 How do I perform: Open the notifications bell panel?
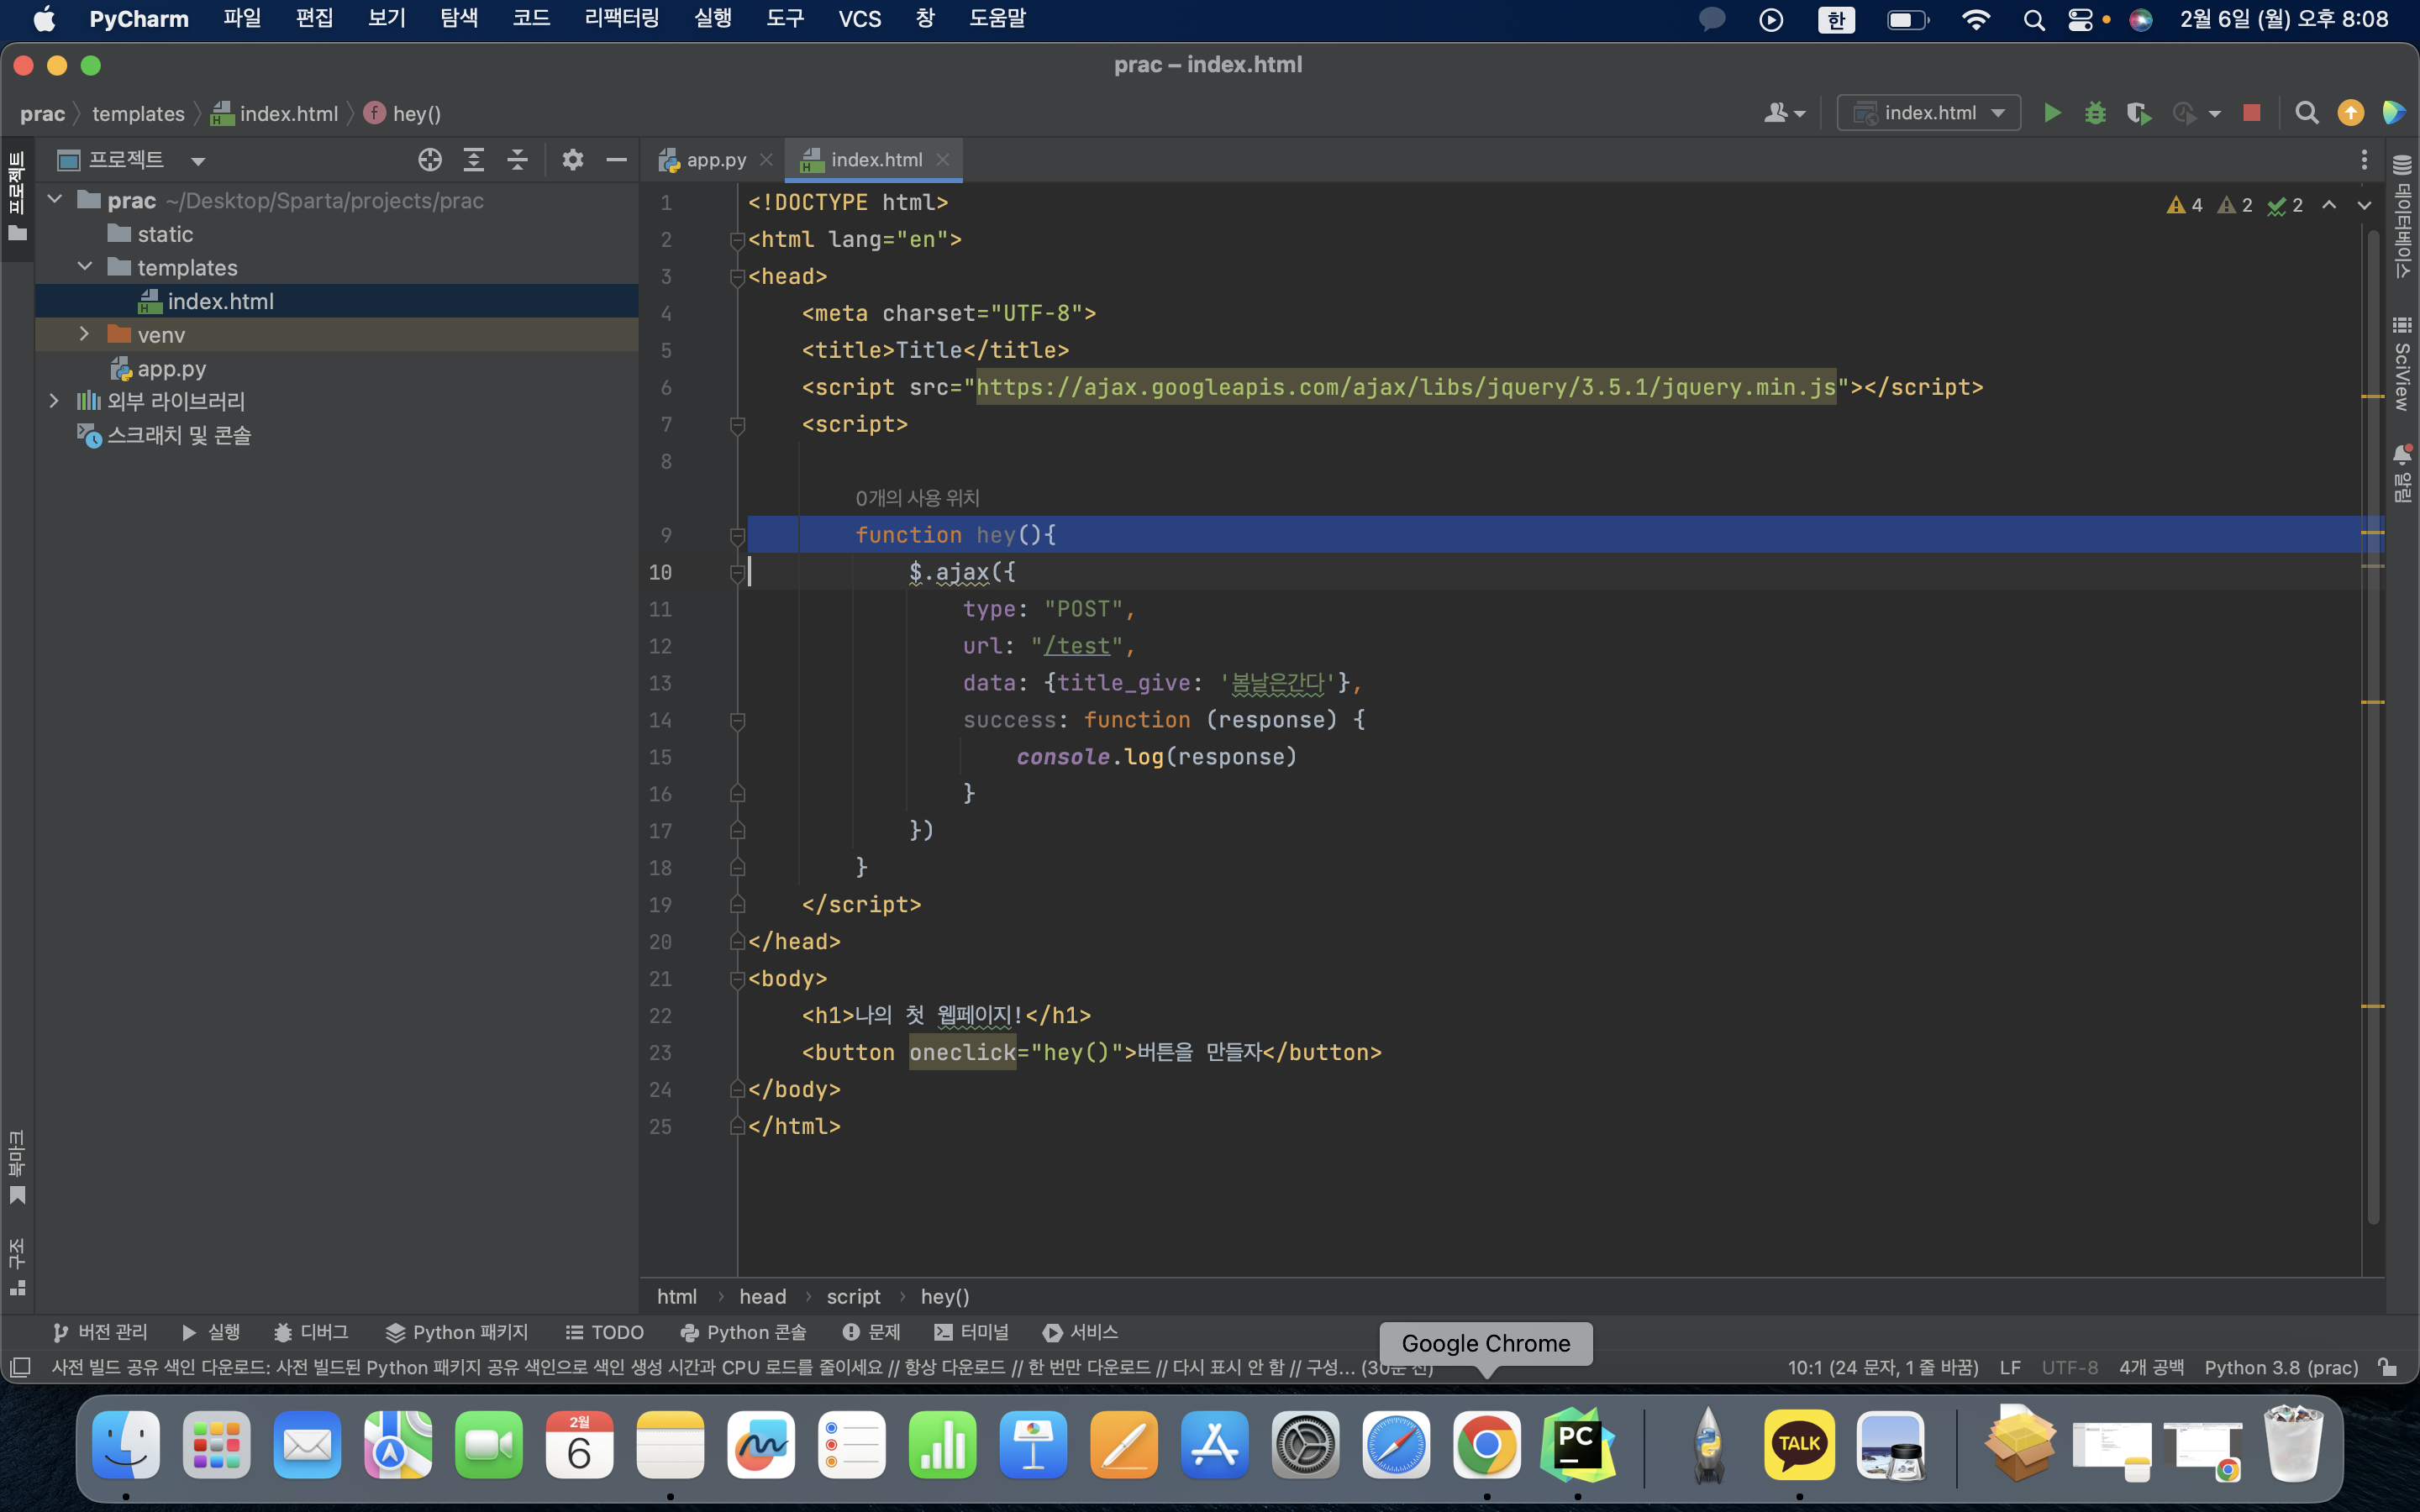[2402, 473]
